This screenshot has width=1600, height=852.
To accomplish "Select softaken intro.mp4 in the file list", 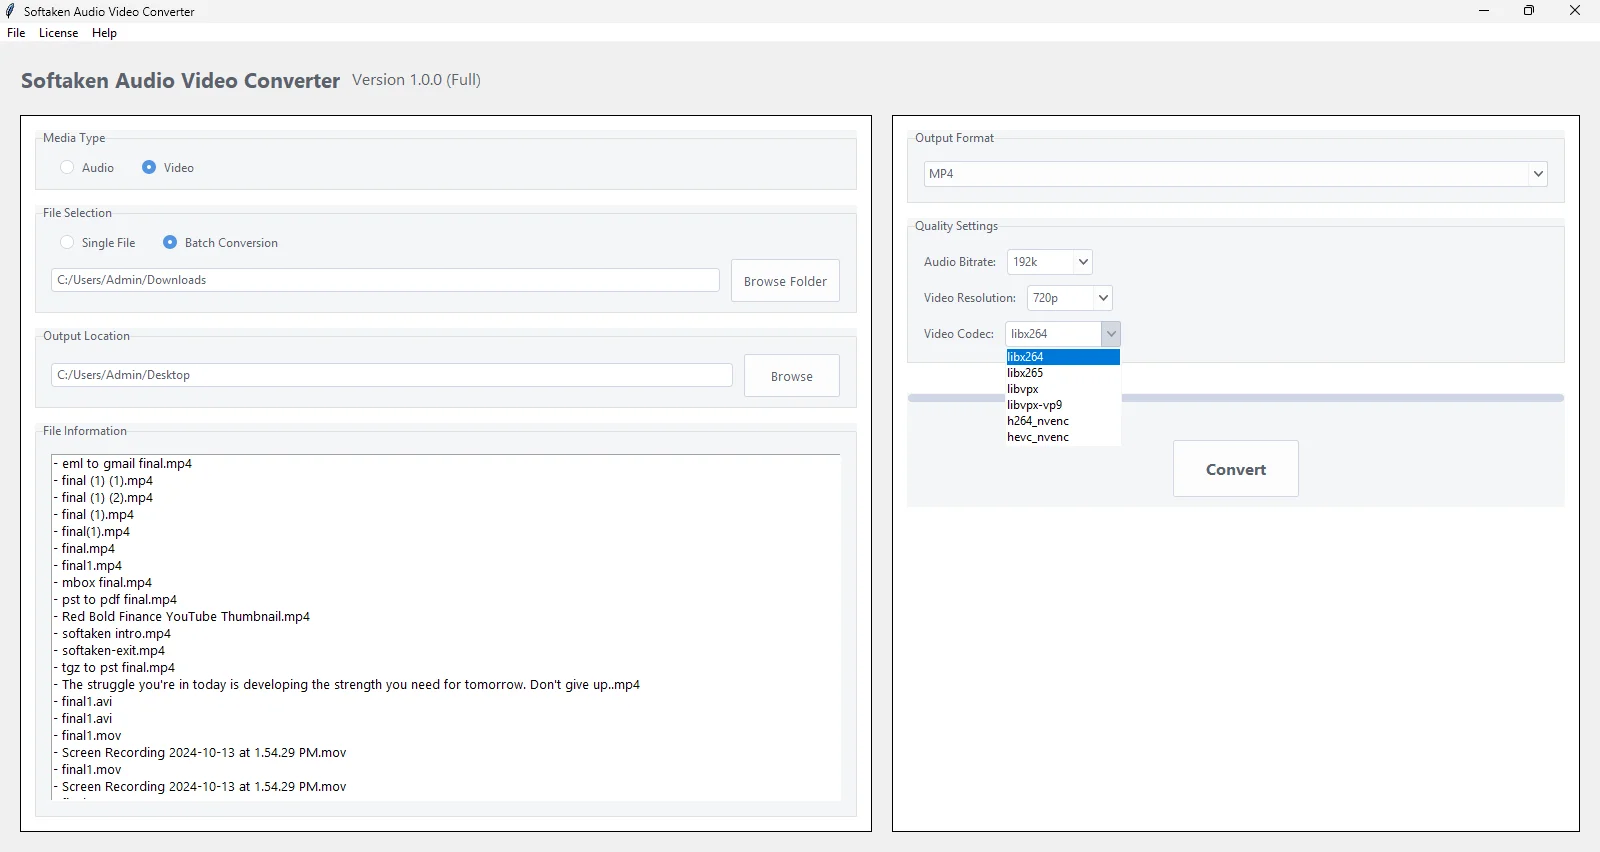I will 116,634.
